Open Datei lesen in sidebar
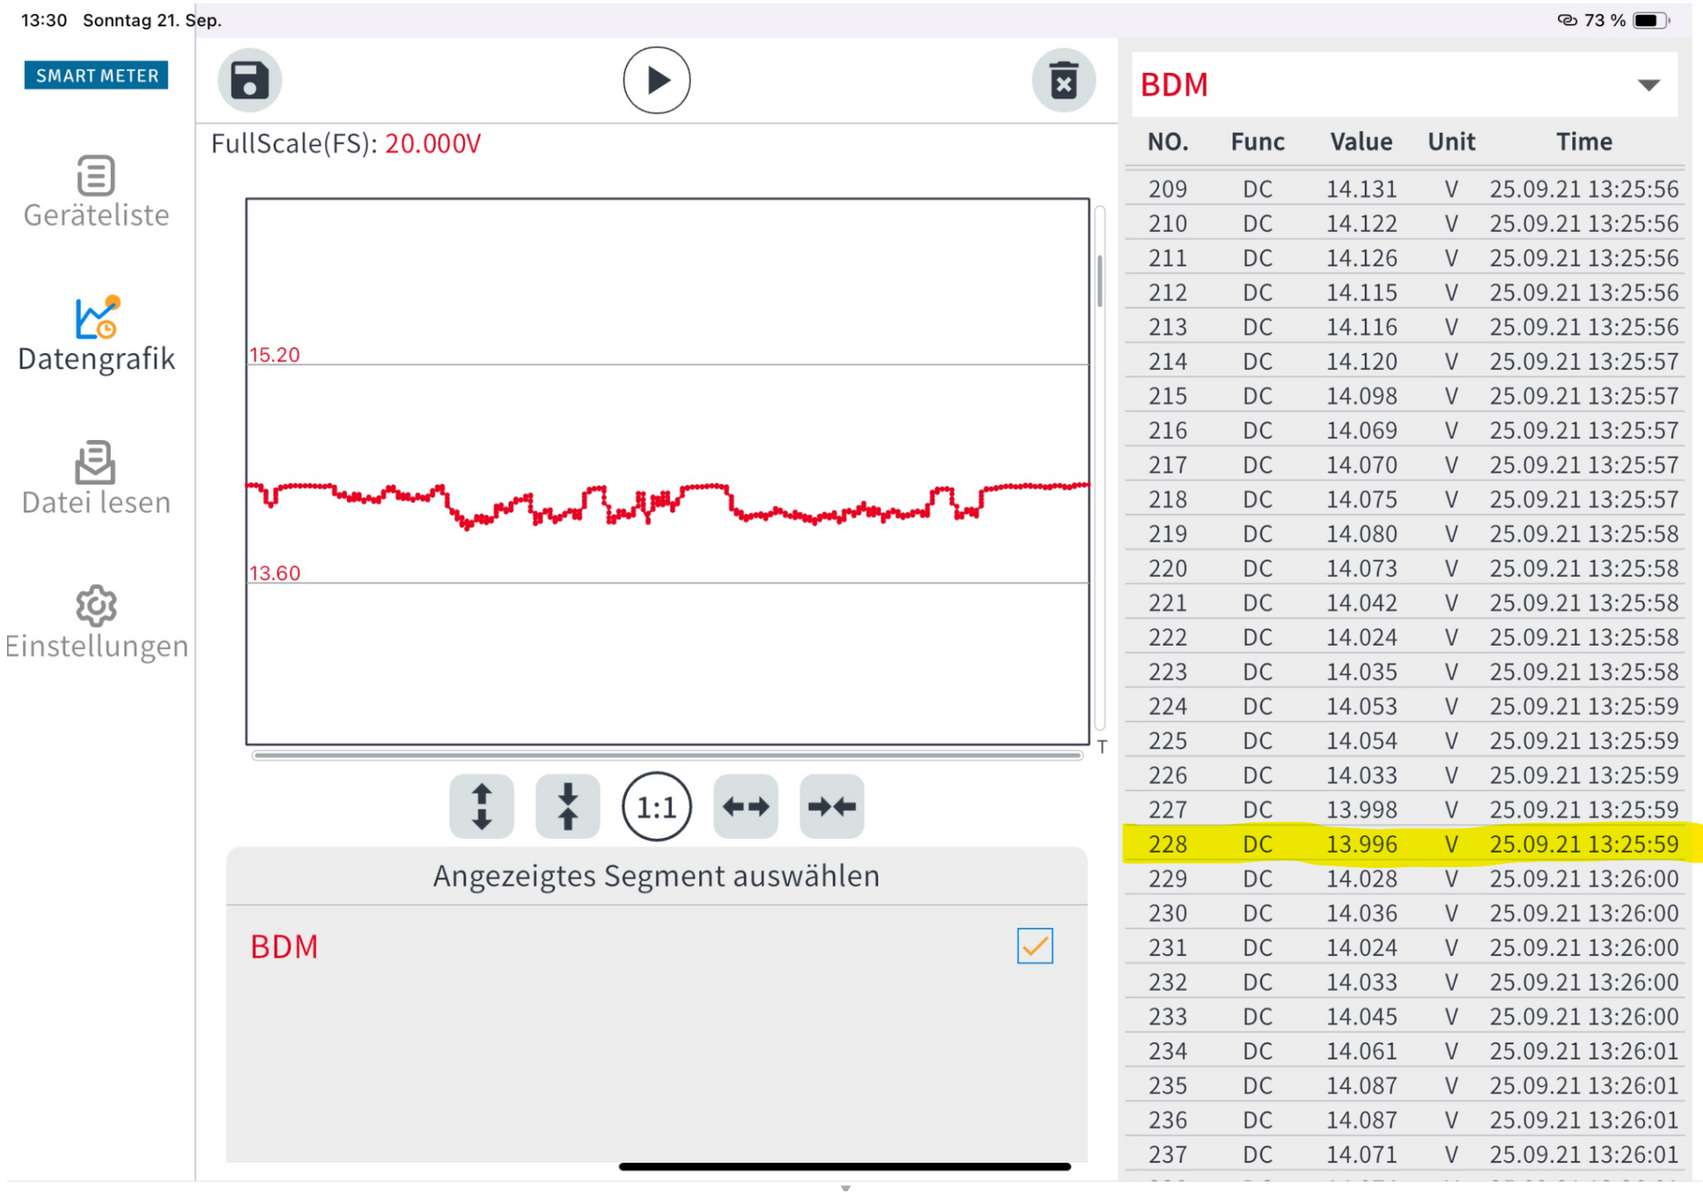This screenshot has width=1703, height=1200. (96, 479)
